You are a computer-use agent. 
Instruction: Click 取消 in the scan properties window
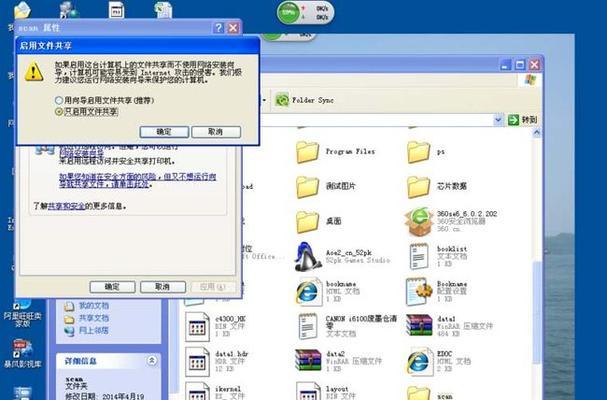coord(163,287)
